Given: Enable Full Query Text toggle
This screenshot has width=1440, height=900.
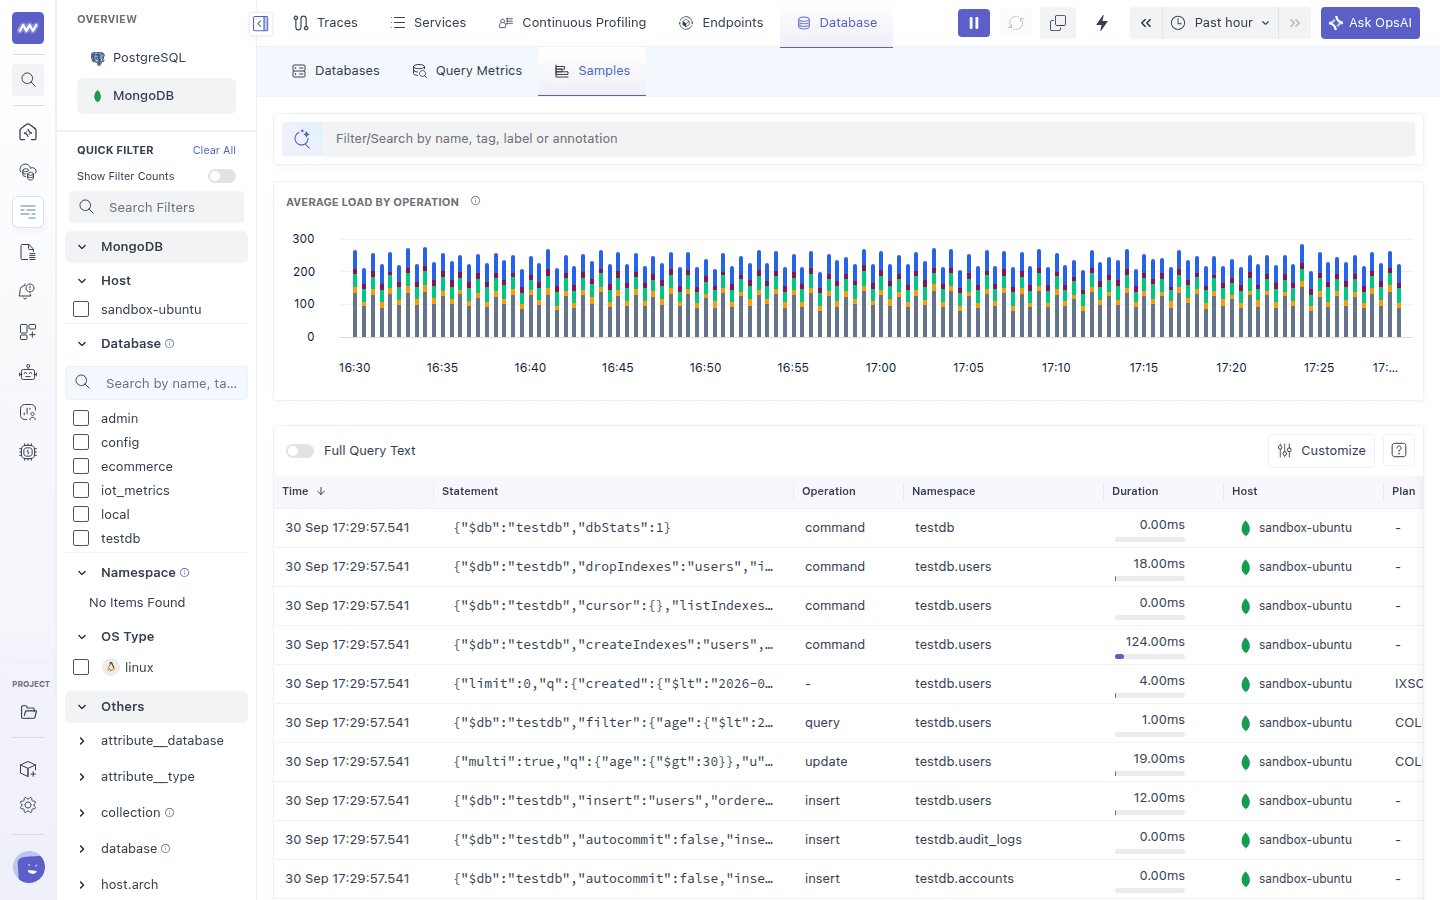Looking at the screenshot, I should [x=300, y=451].
